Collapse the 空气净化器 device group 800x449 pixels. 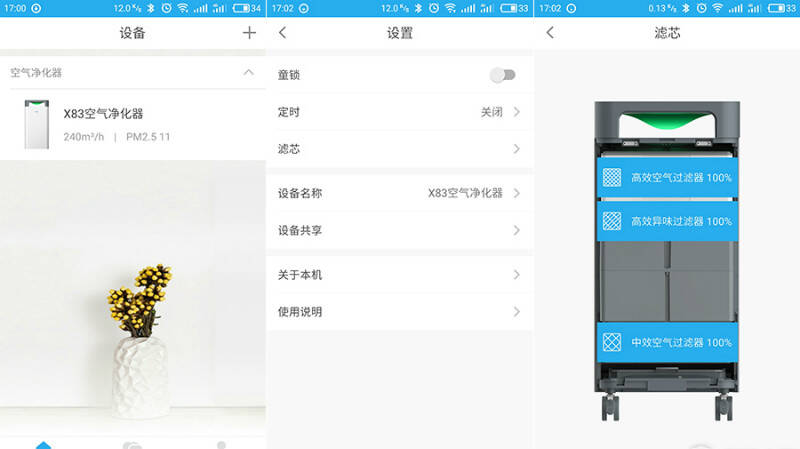point(248,72)
